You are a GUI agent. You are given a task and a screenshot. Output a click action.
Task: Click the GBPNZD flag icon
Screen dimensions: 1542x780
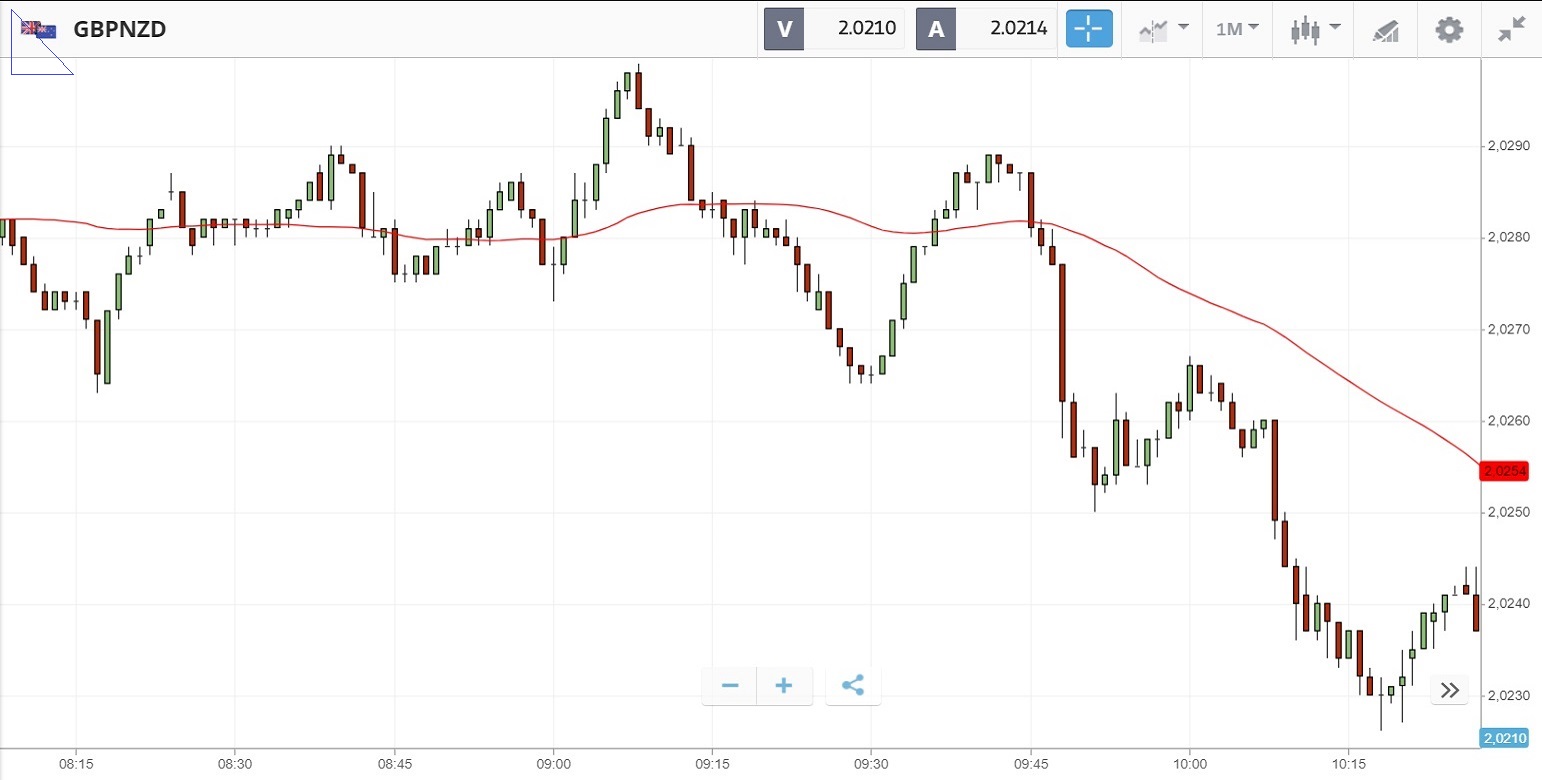point(40,29)
